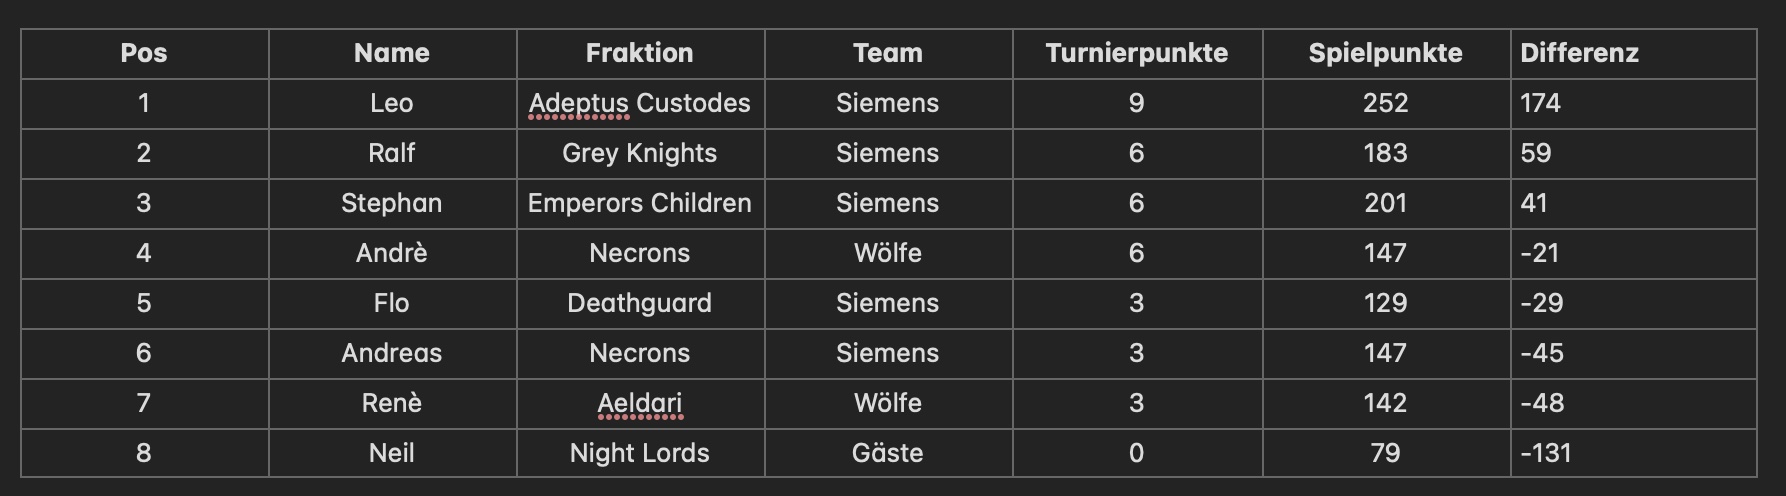Click the Gäste team cell
The image size is (1786, 496).
[x=888, y=453]
